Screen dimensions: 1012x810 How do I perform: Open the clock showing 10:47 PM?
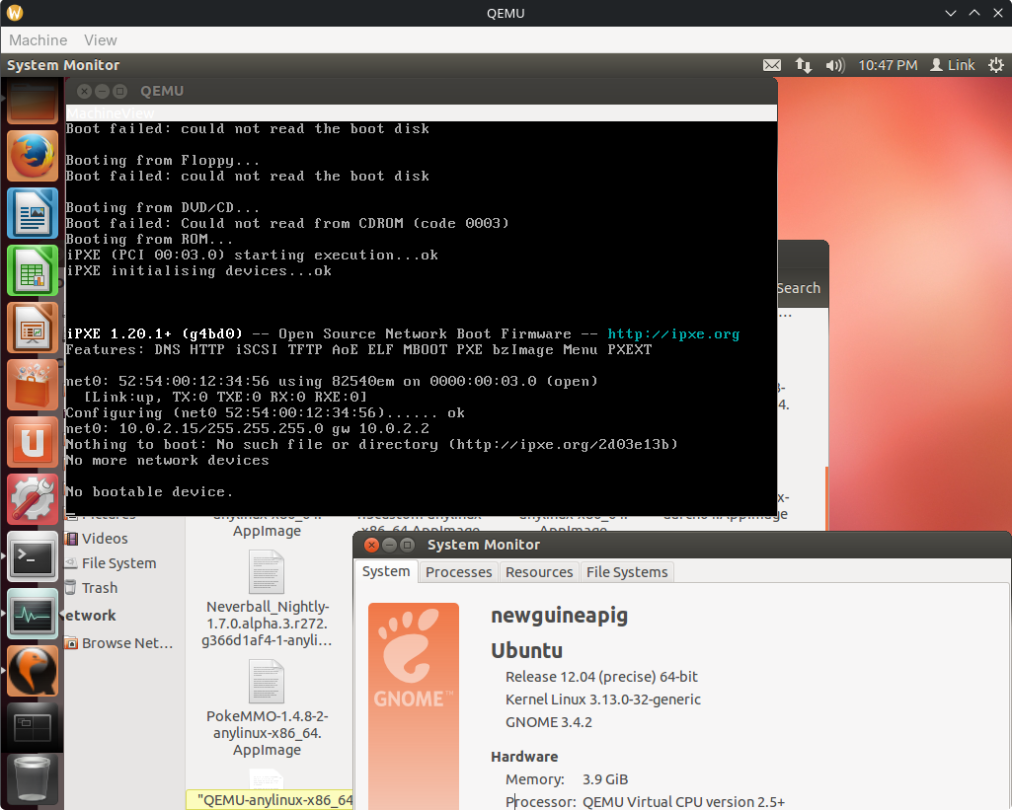point(887,65)
